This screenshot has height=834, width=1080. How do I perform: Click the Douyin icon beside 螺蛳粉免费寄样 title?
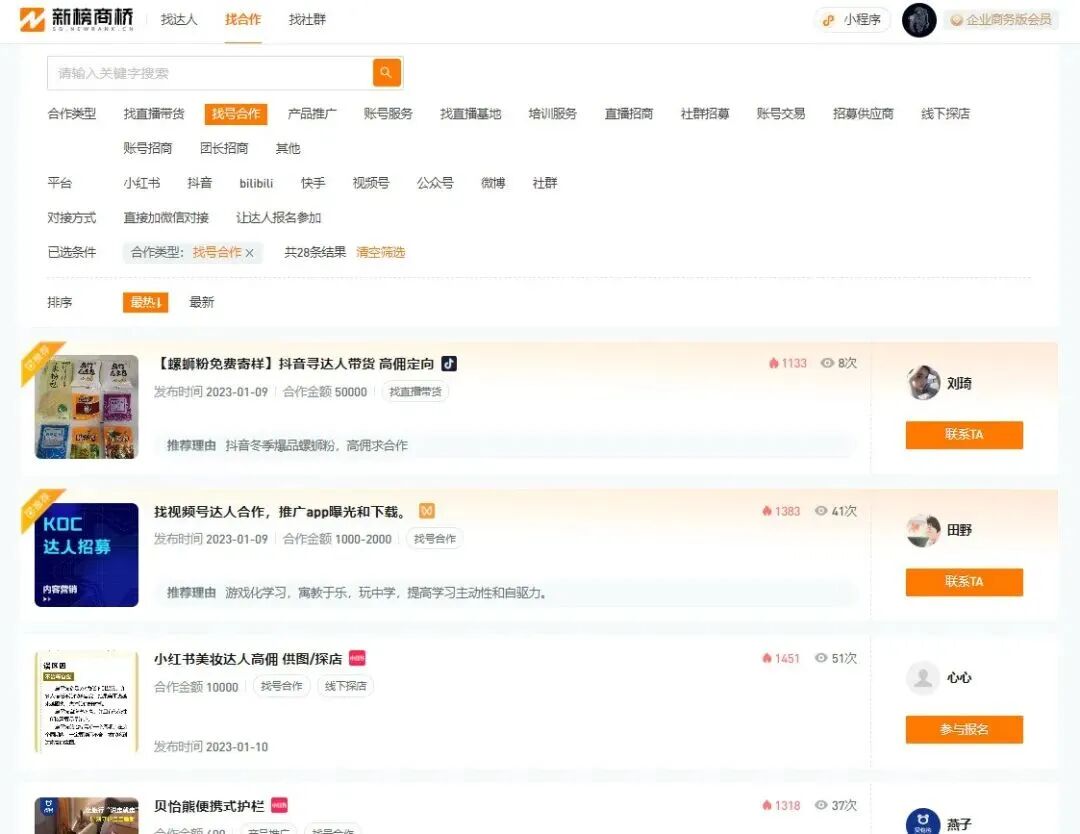pos(449,363)
